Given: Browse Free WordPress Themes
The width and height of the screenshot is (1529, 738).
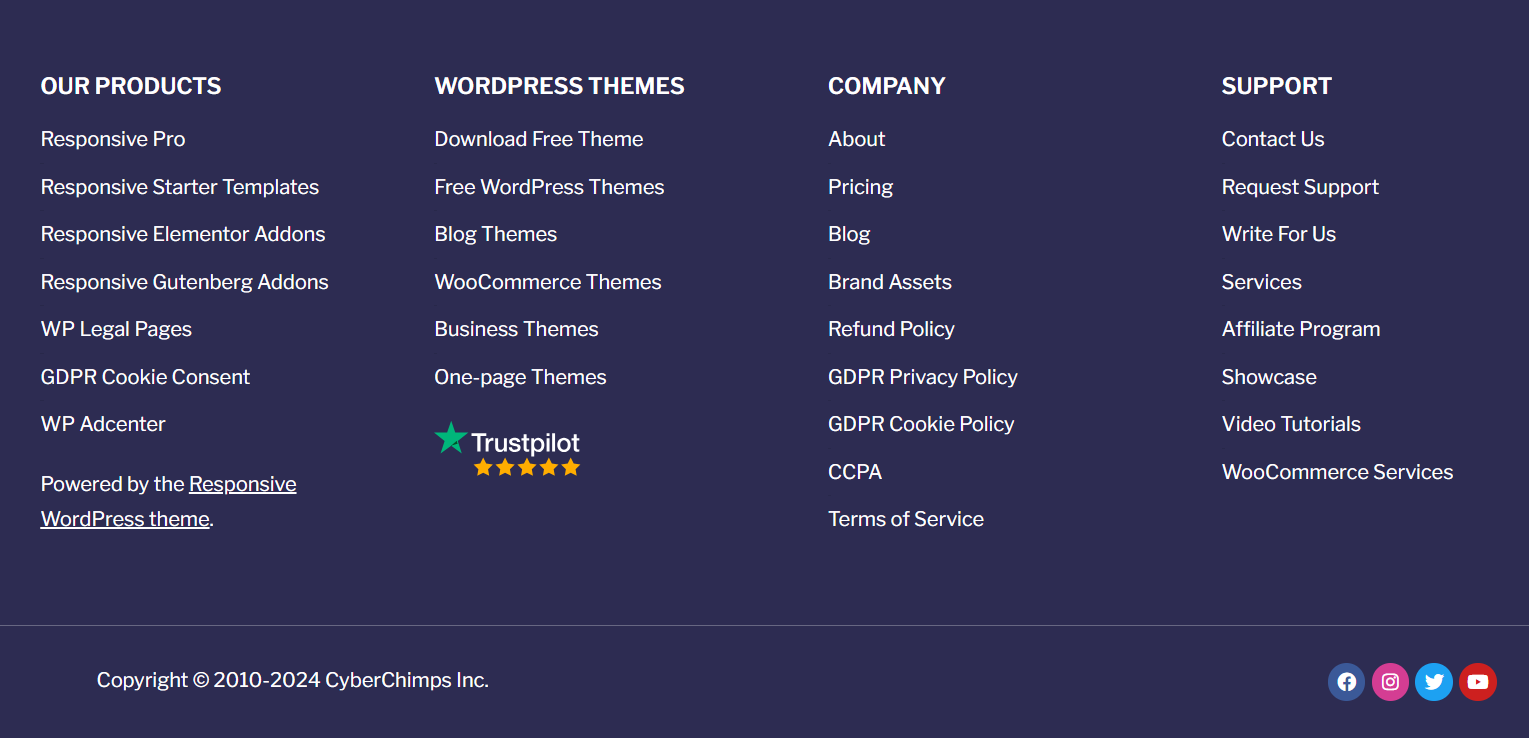Looking at the screenshot, I should (549, 187).
